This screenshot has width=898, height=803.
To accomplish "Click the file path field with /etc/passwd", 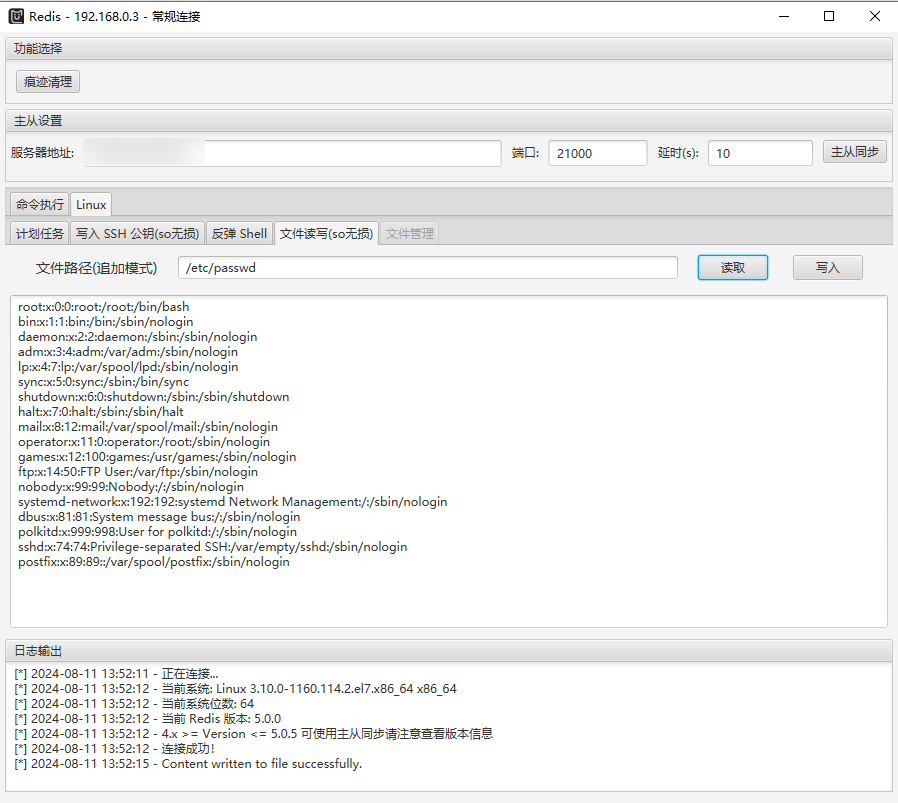I will [428, 267].
